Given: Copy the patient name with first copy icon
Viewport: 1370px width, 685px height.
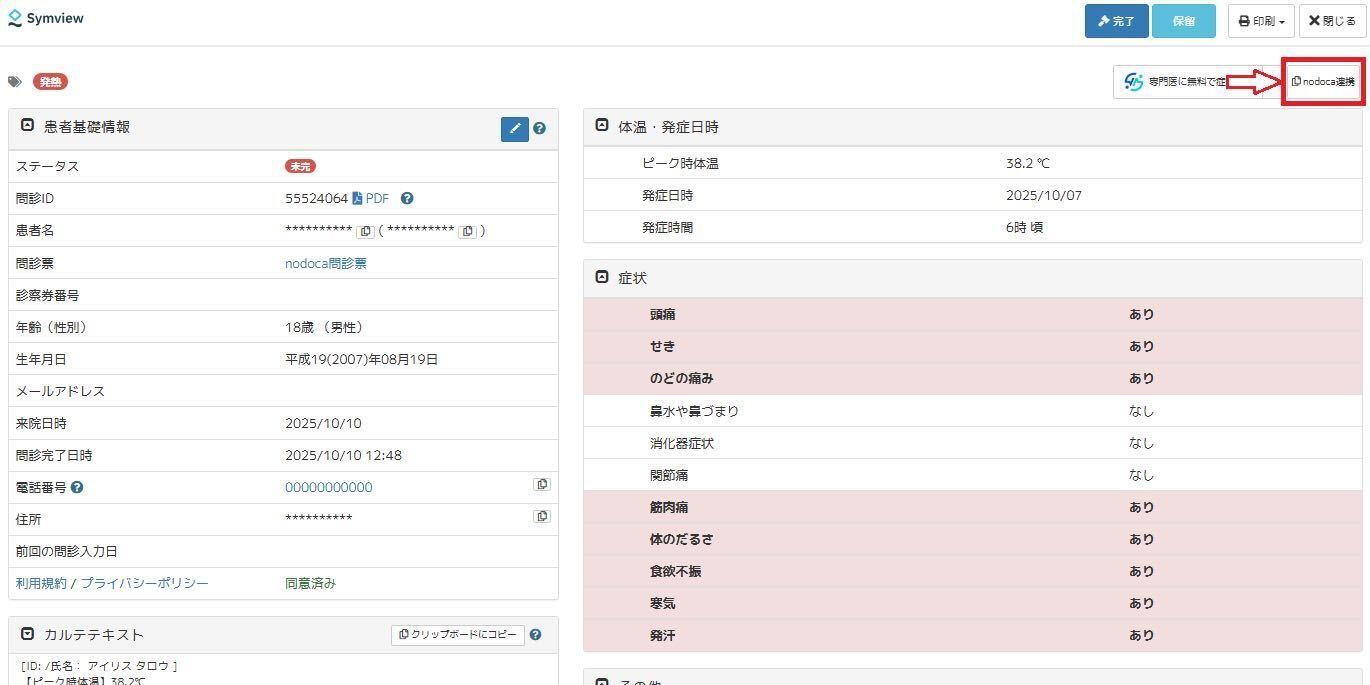Looking at the screenshot, I should pyautogui.click(x=366, y=231).
